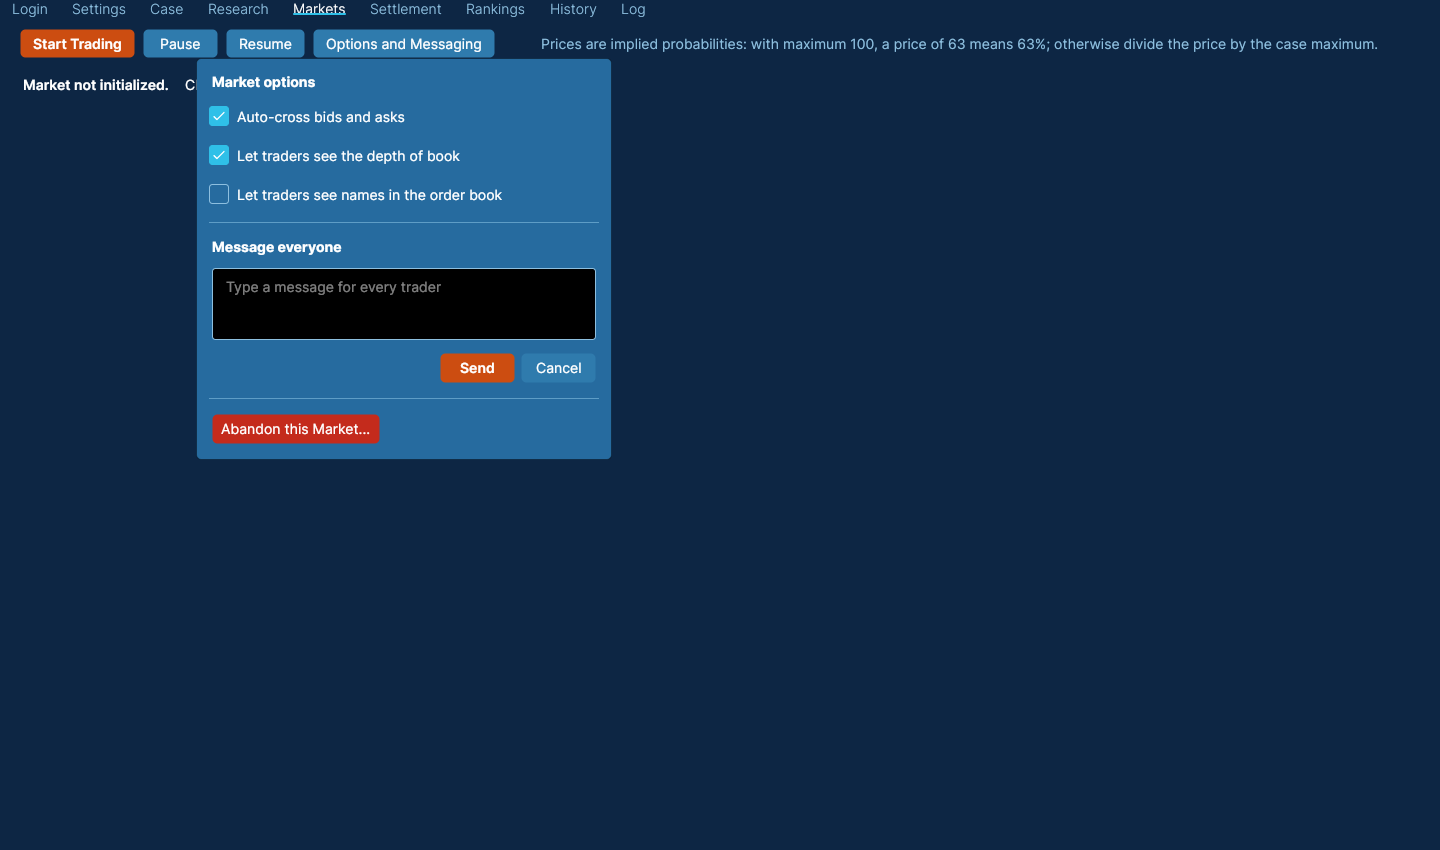The width and height of the screenshot is (1440, 850).
Task: Toggle Let traders see depth of book
Action: (x=219, y=156)
